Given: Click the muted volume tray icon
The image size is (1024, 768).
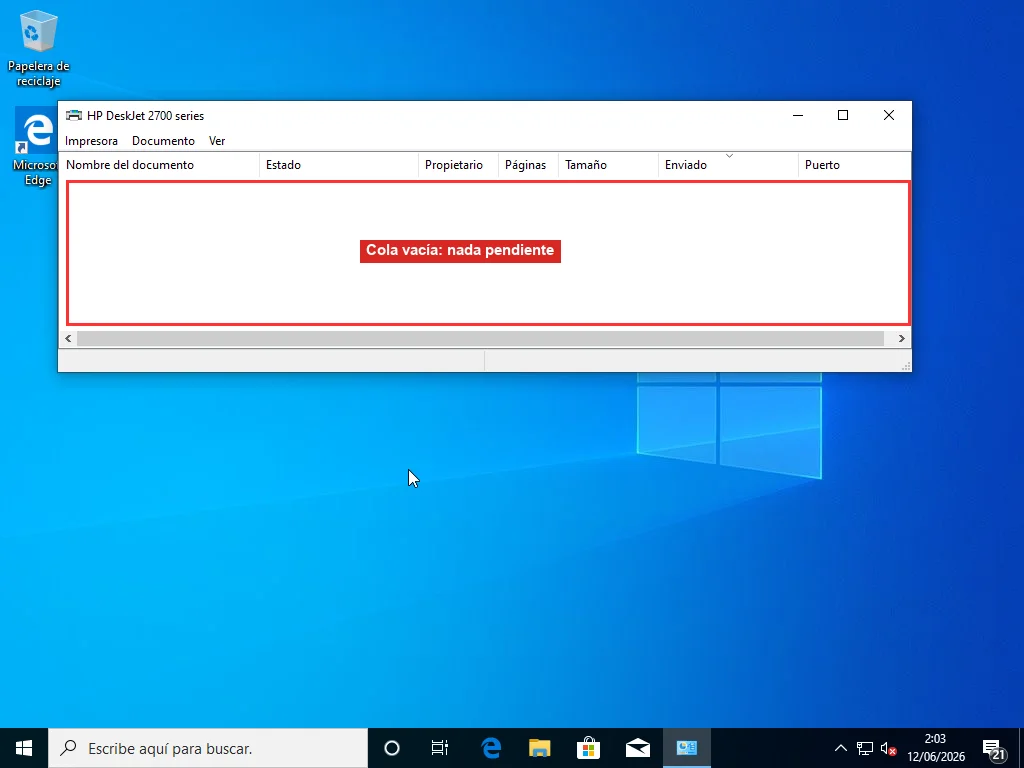Looking at the screenshot, I should [x=888, y=748].
